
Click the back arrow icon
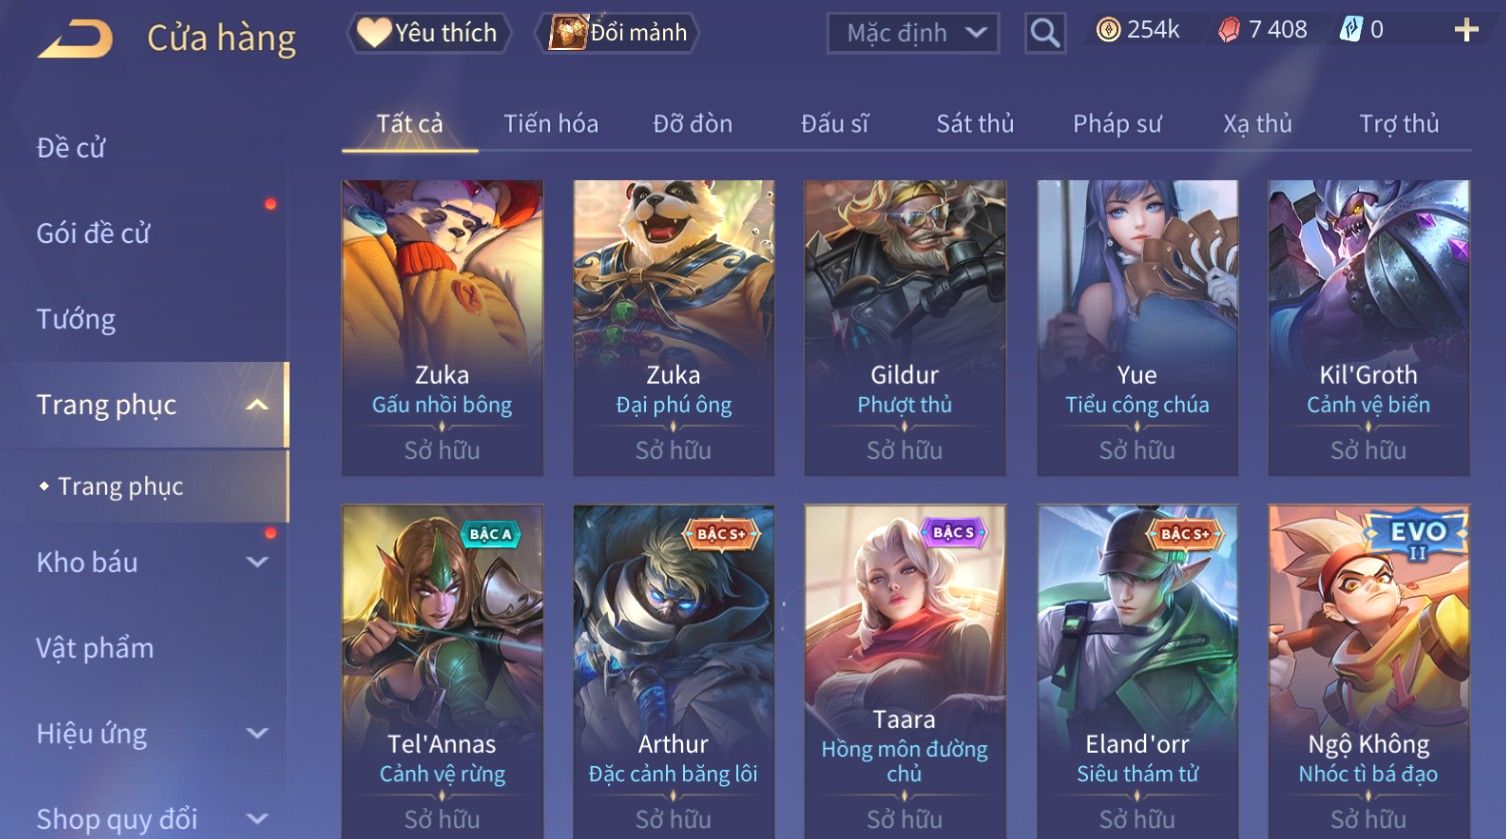pos(75,40)
